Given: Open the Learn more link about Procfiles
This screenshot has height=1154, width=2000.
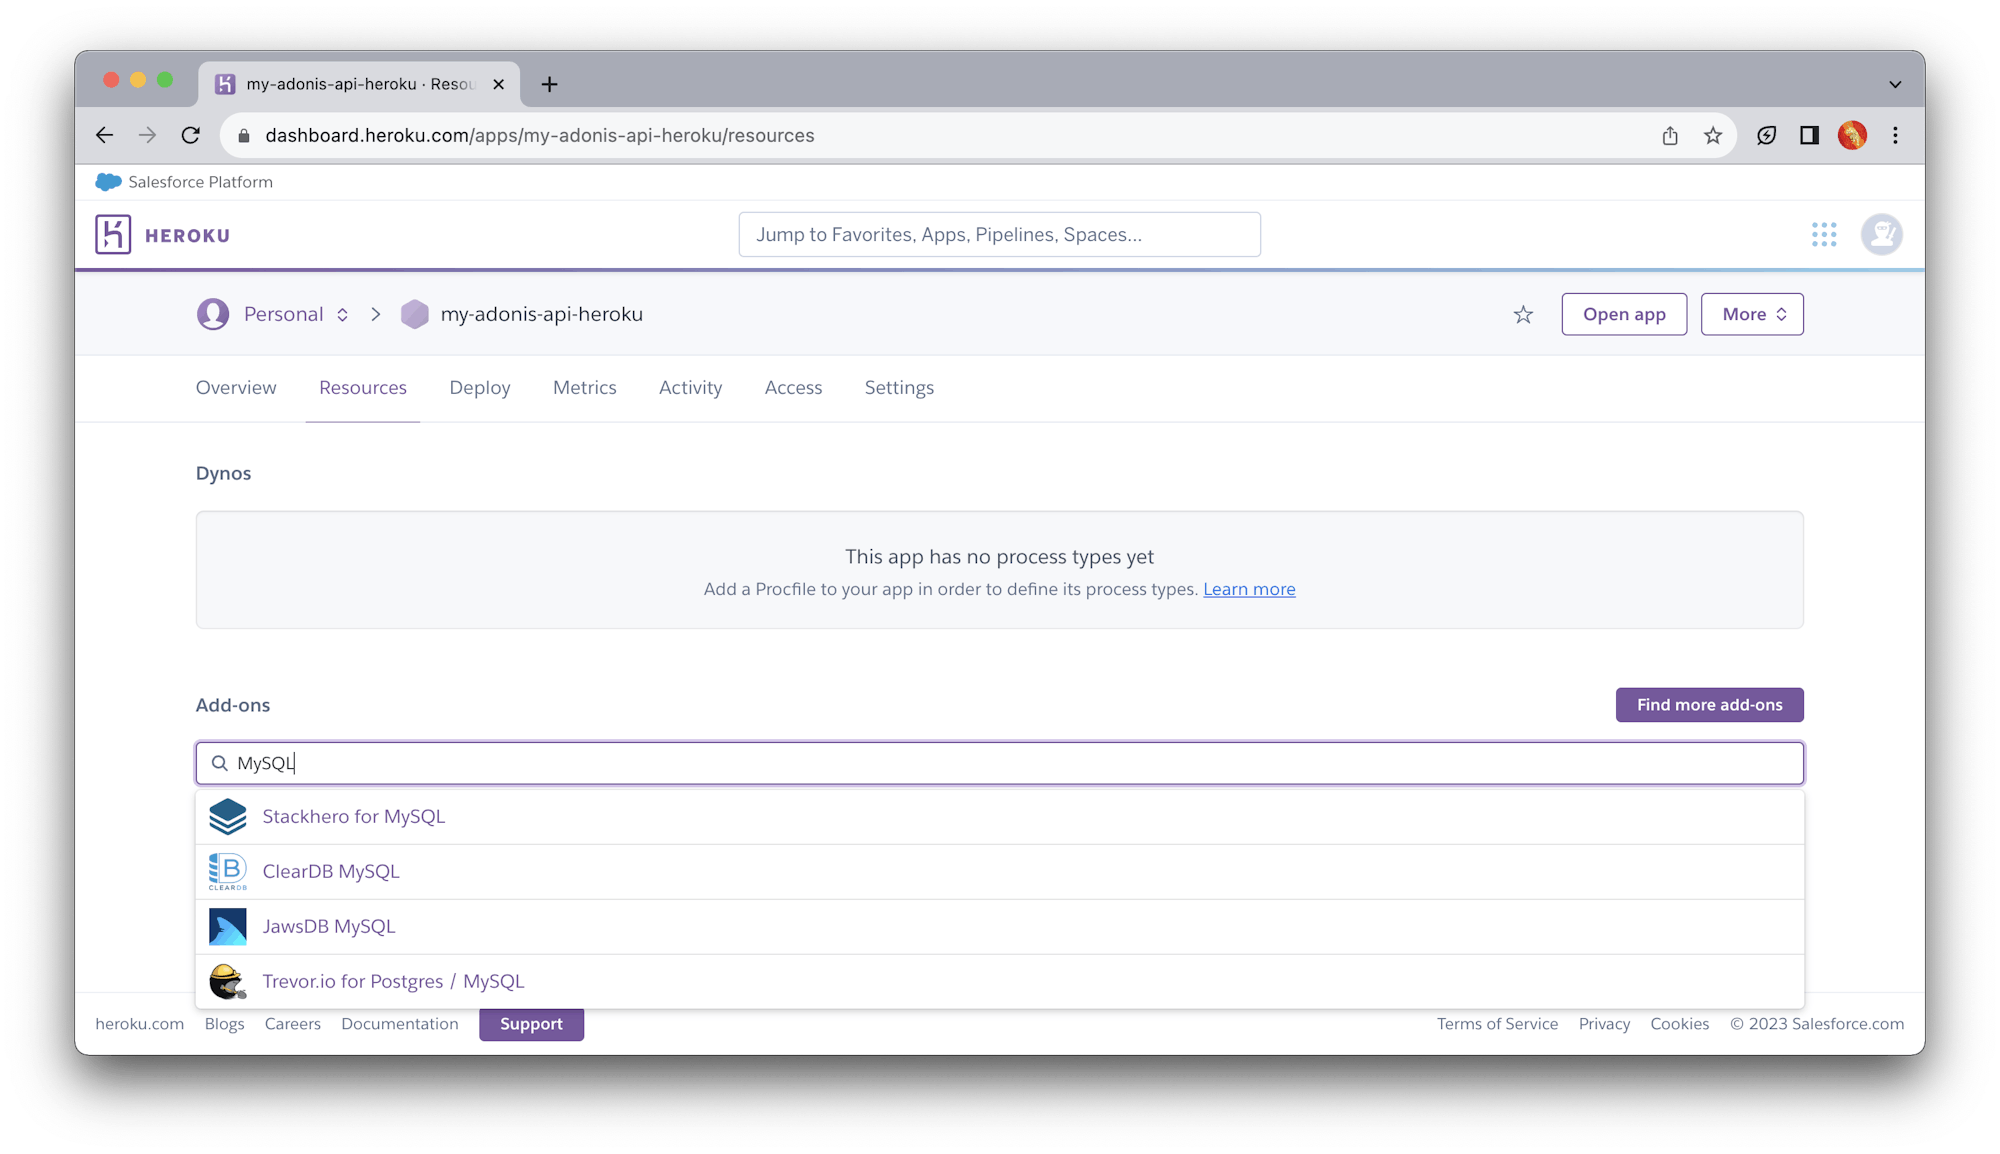Looking at the screenshot, I should pos(1248,589).
